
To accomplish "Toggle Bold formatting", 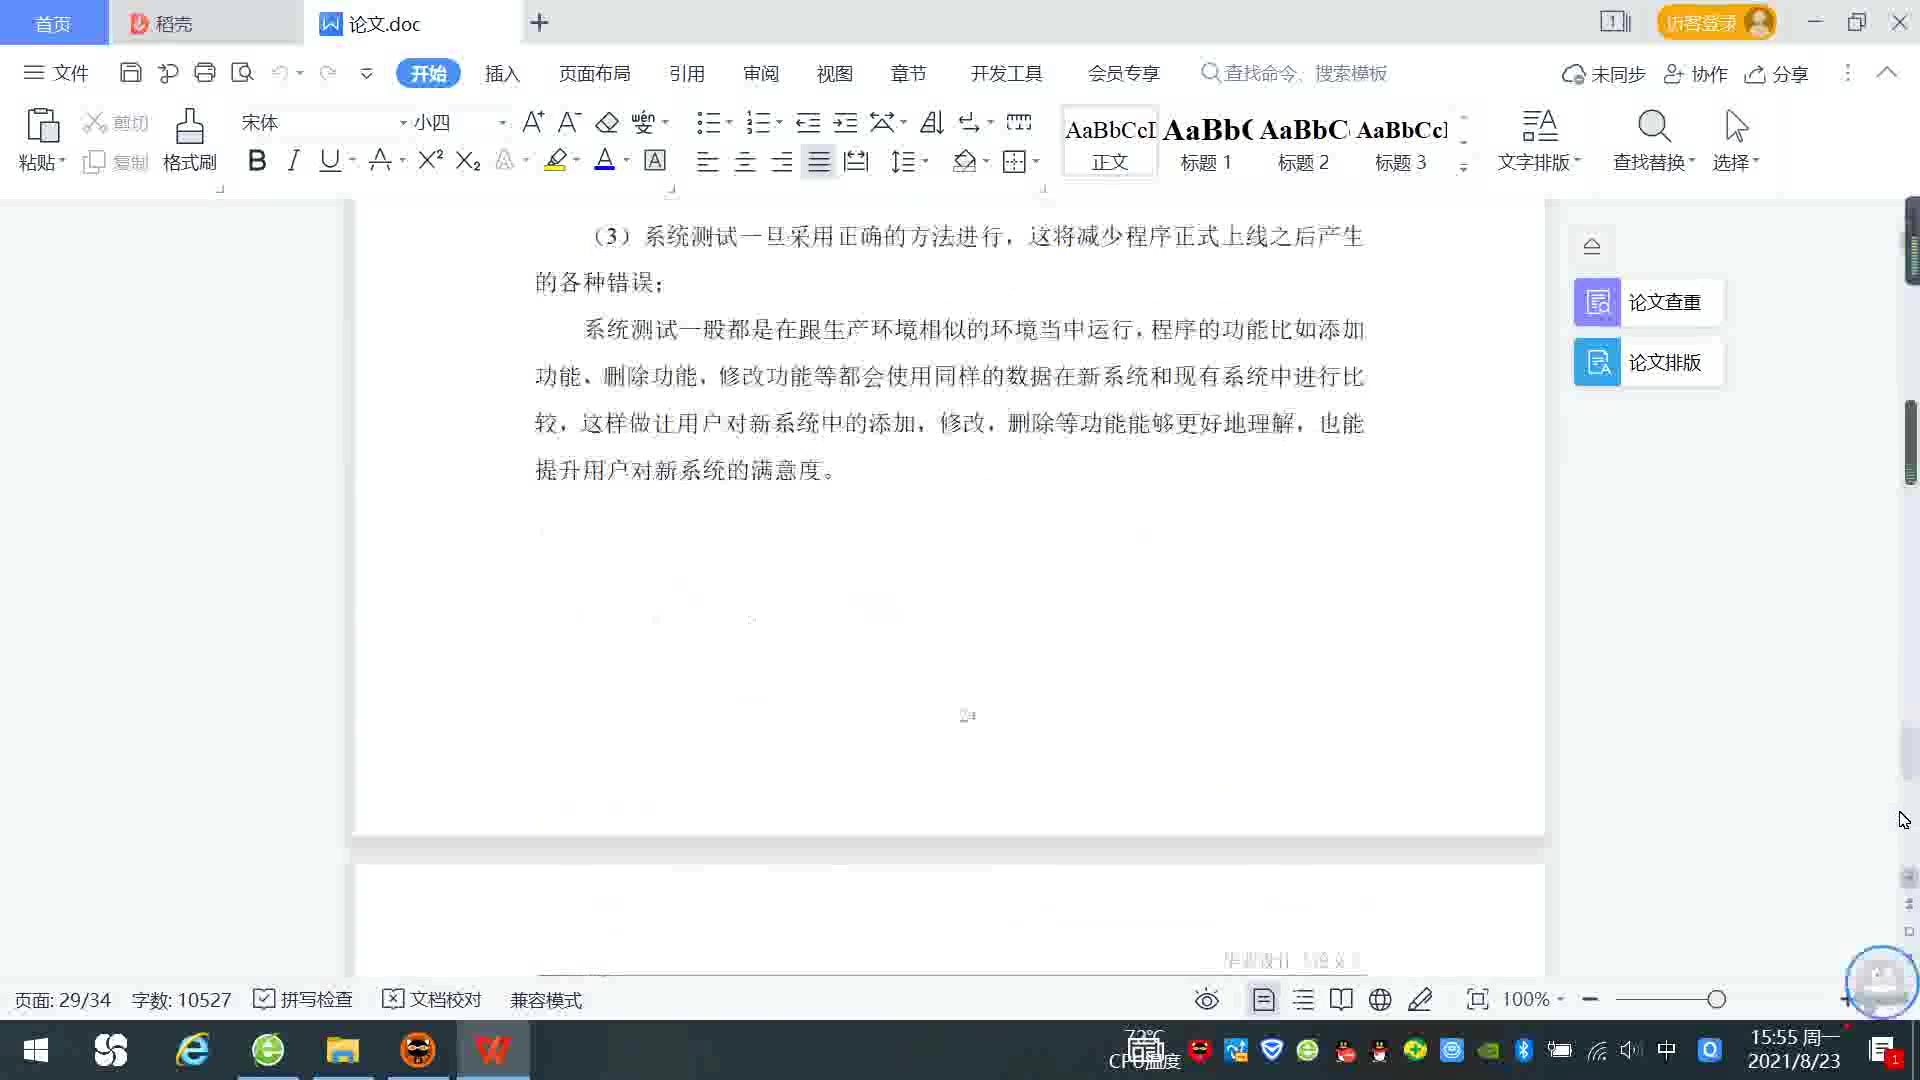I will (x=257, y=161).
